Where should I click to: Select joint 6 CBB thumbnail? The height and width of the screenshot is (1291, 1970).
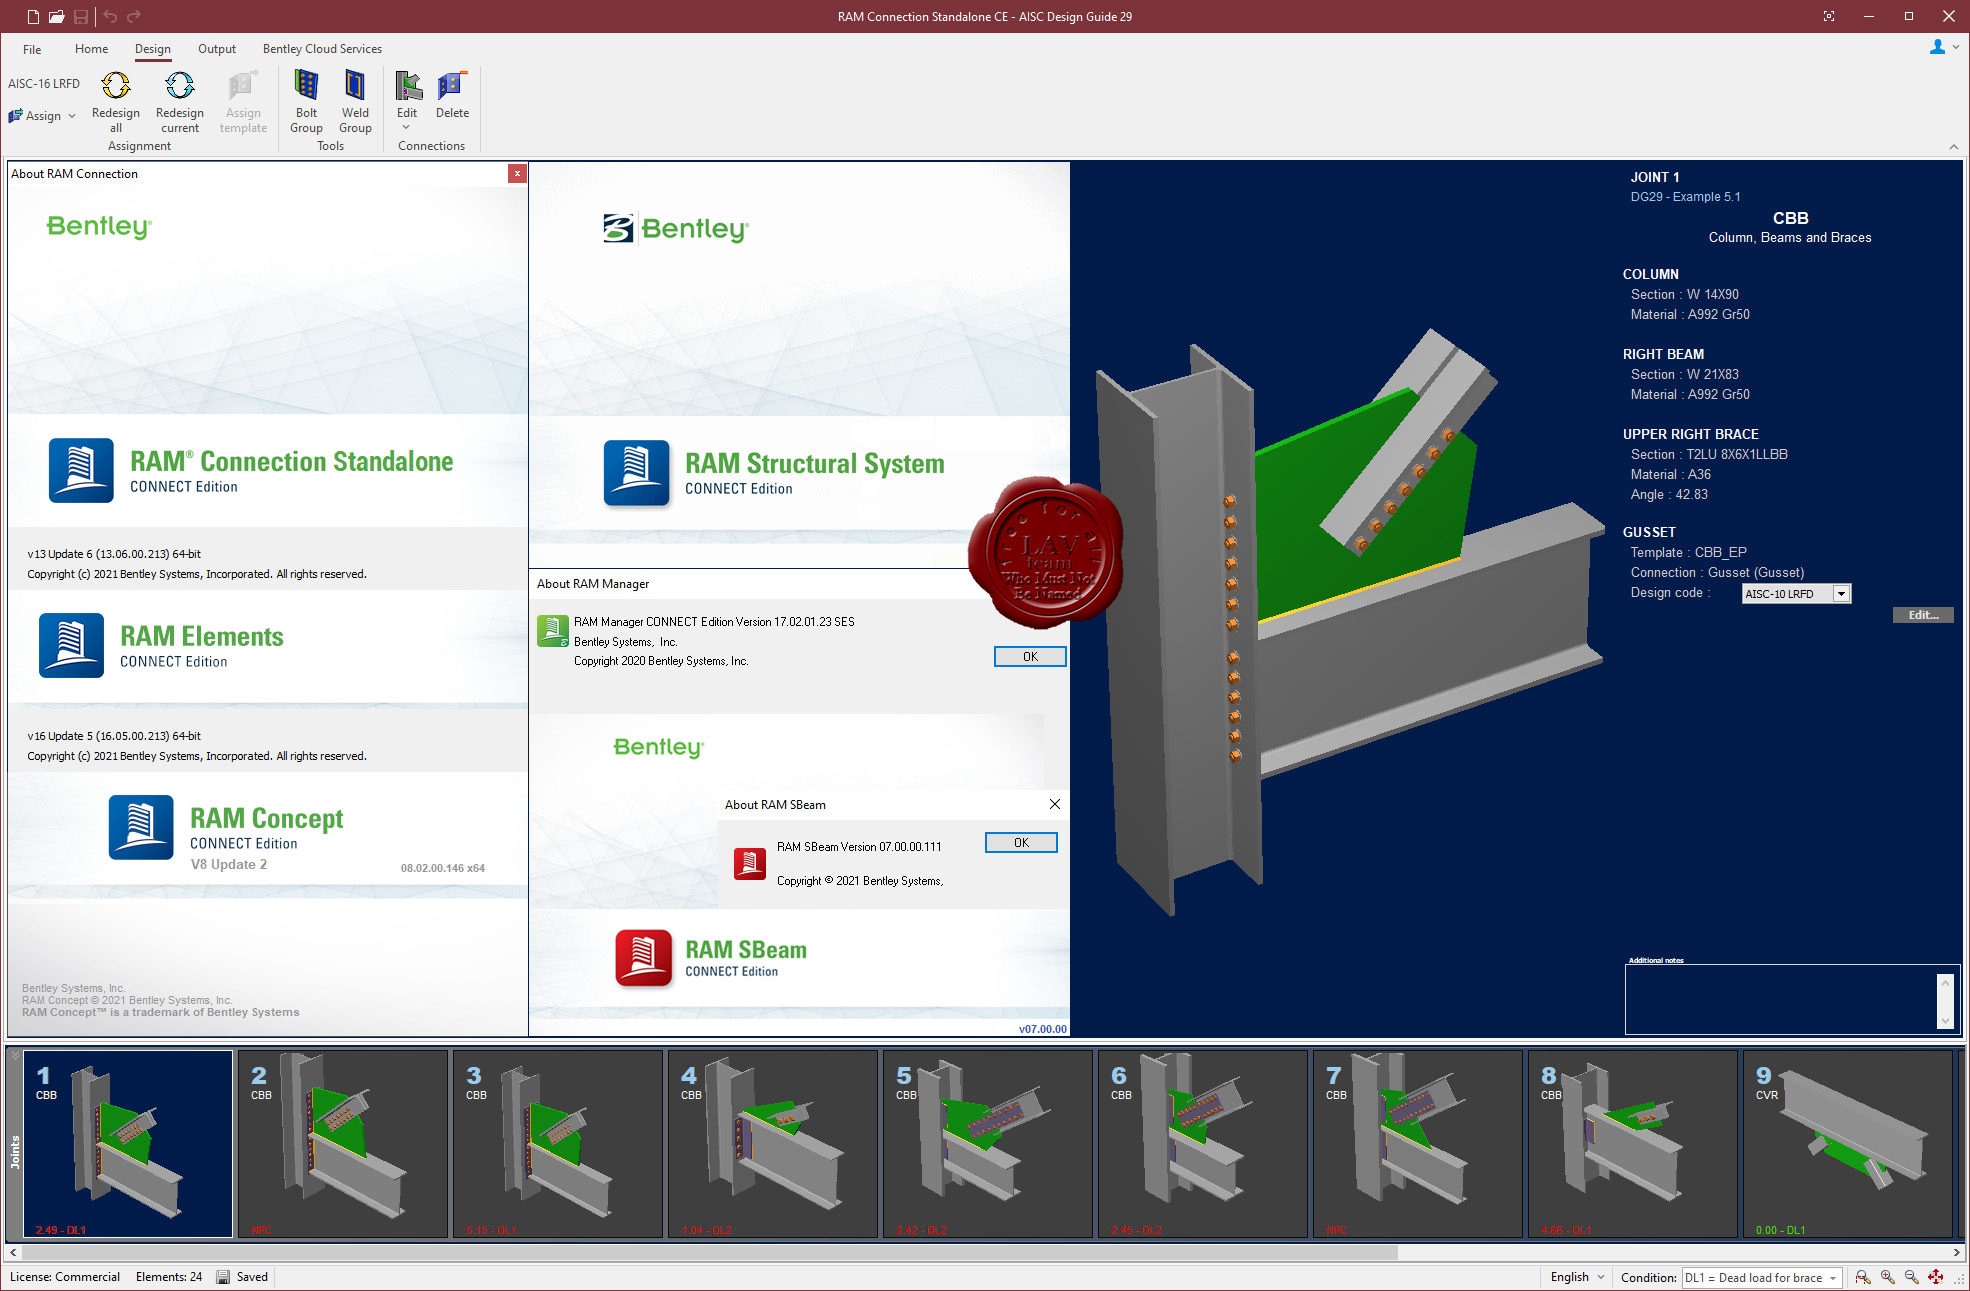tap(1203, 1144)
